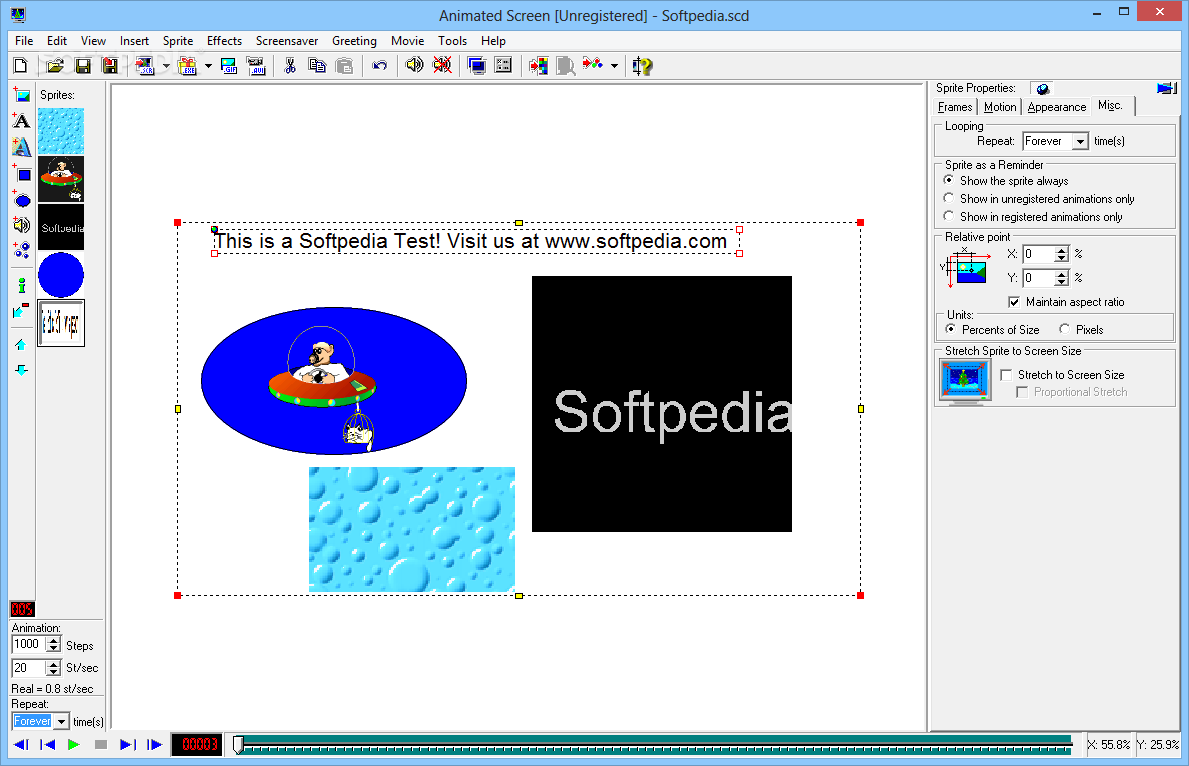The height and width of the screenshot is (766, 1189).
Task: Switch to the Motion tab
Action: click(1000, 107)
